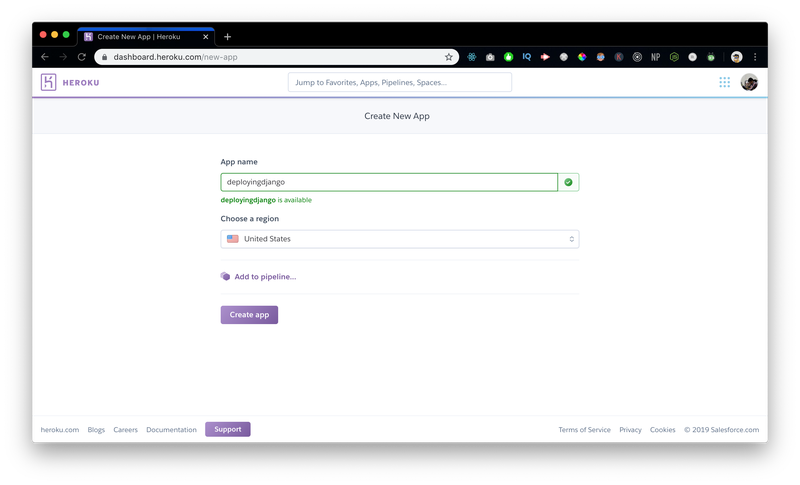Viewport: 800px width, 485px height.
Task: Click the Create app button
Action: point(249,315)
